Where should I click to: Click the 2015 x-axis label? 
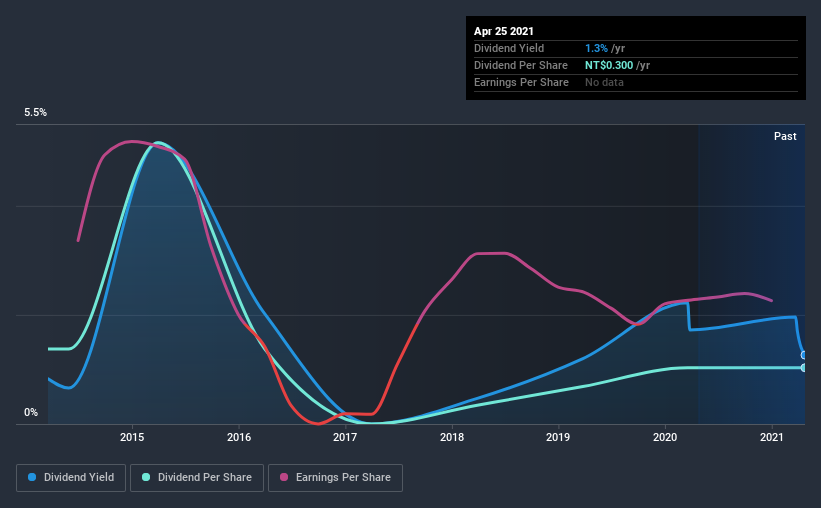(x=132, y=437)
